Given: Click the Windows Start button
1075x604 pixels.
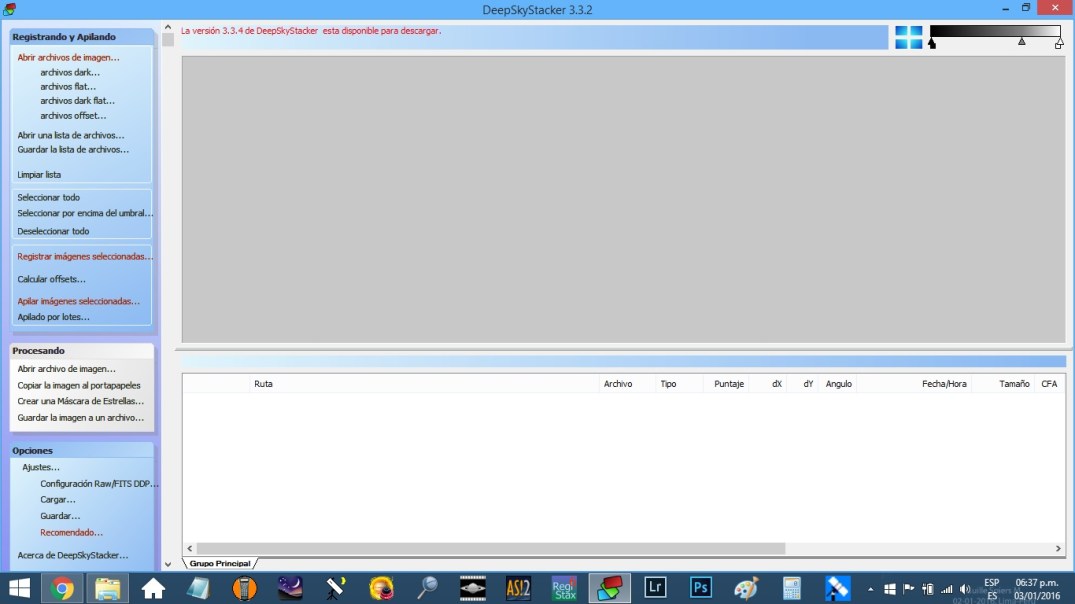Looking at the screenshot, I should click(x=19, y=588).
